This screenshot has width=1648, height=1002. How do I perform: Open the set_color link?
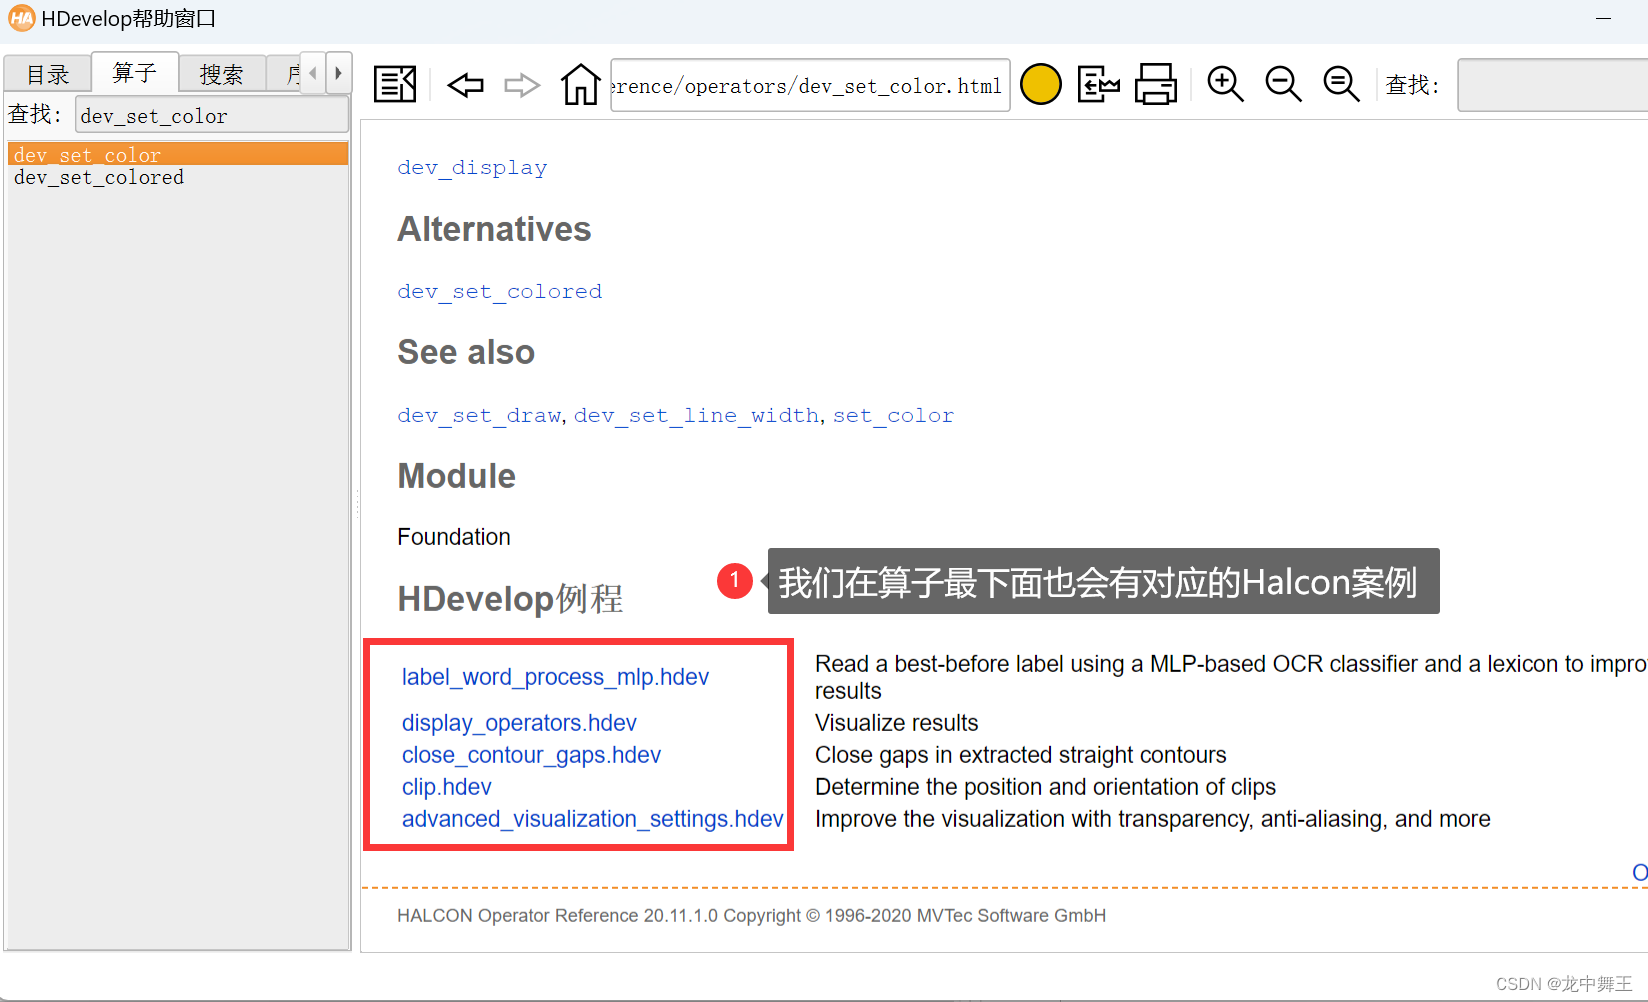click(893, 415)
